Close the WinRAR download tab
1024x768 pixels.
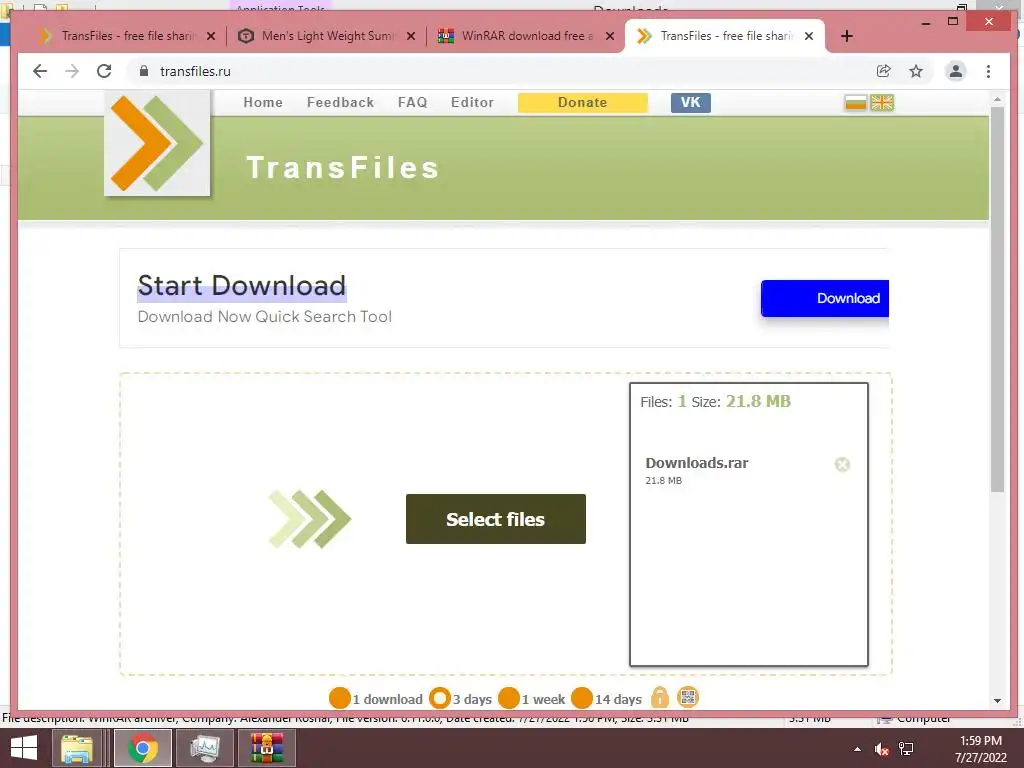click(610, 36)
